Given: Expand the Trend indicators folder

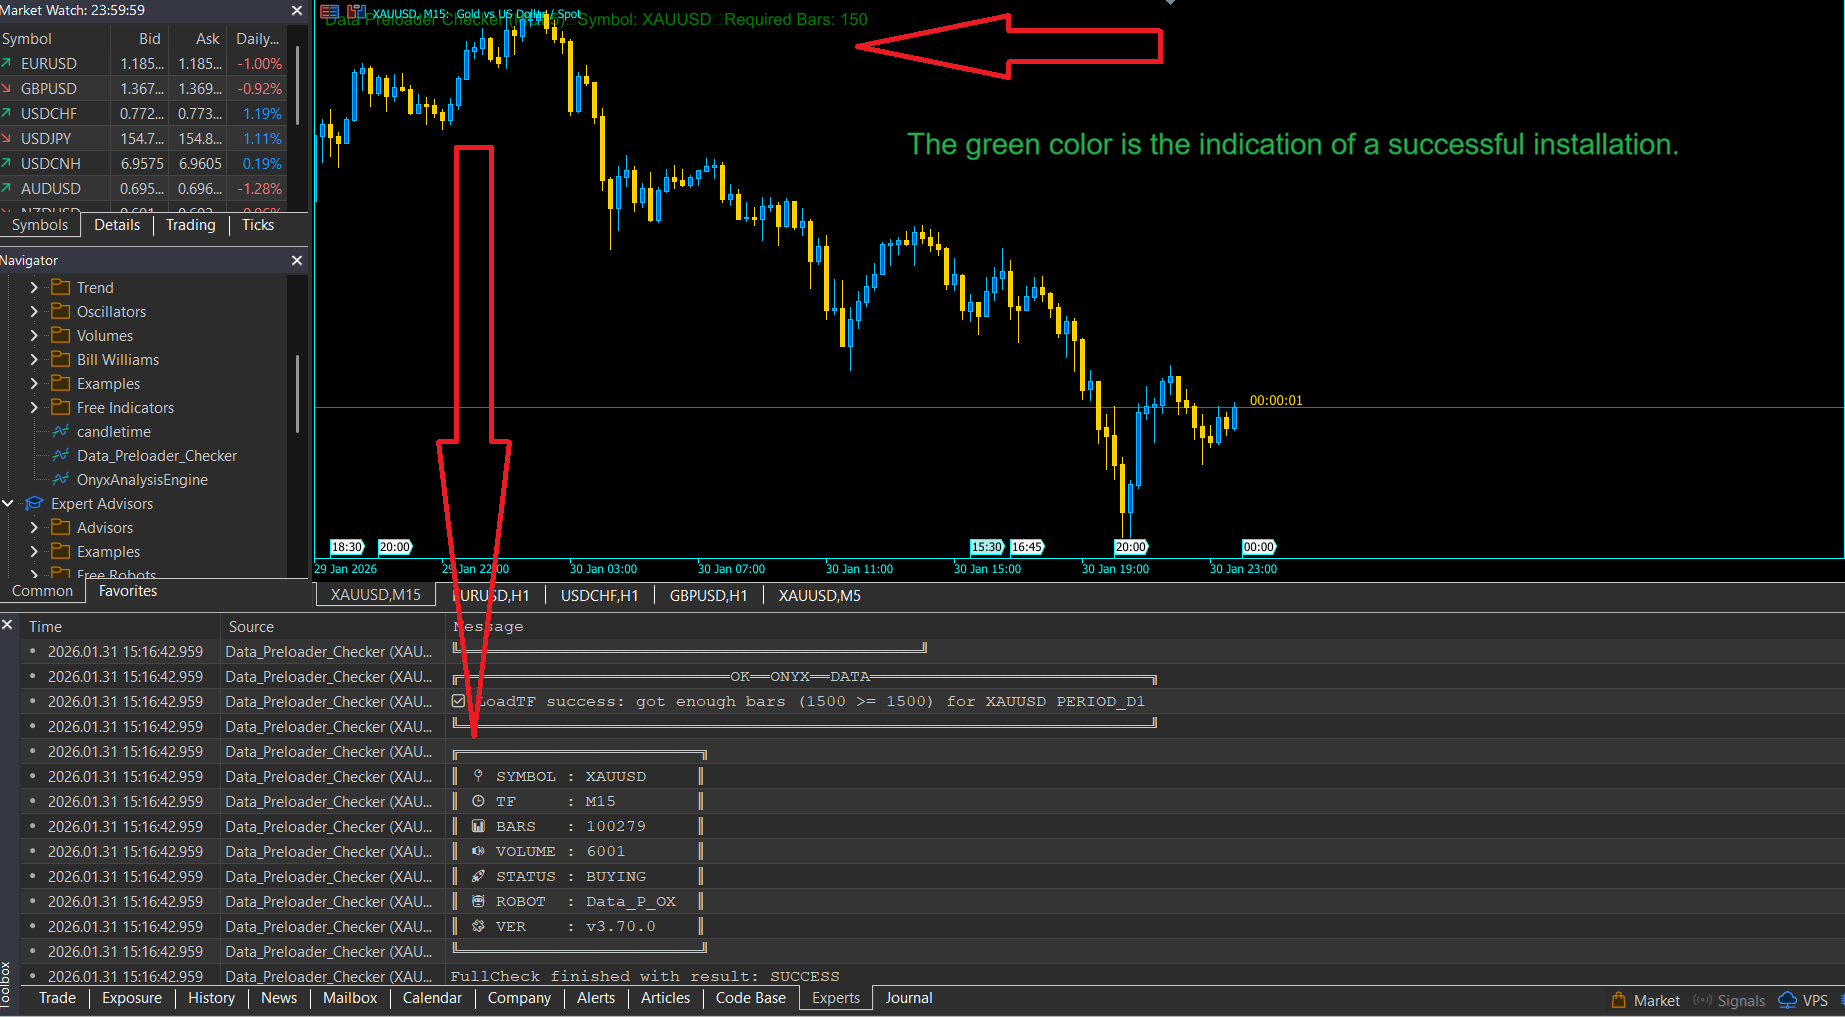Looking at the screenshot, I should pyautogui.click(x=34, y=288).
